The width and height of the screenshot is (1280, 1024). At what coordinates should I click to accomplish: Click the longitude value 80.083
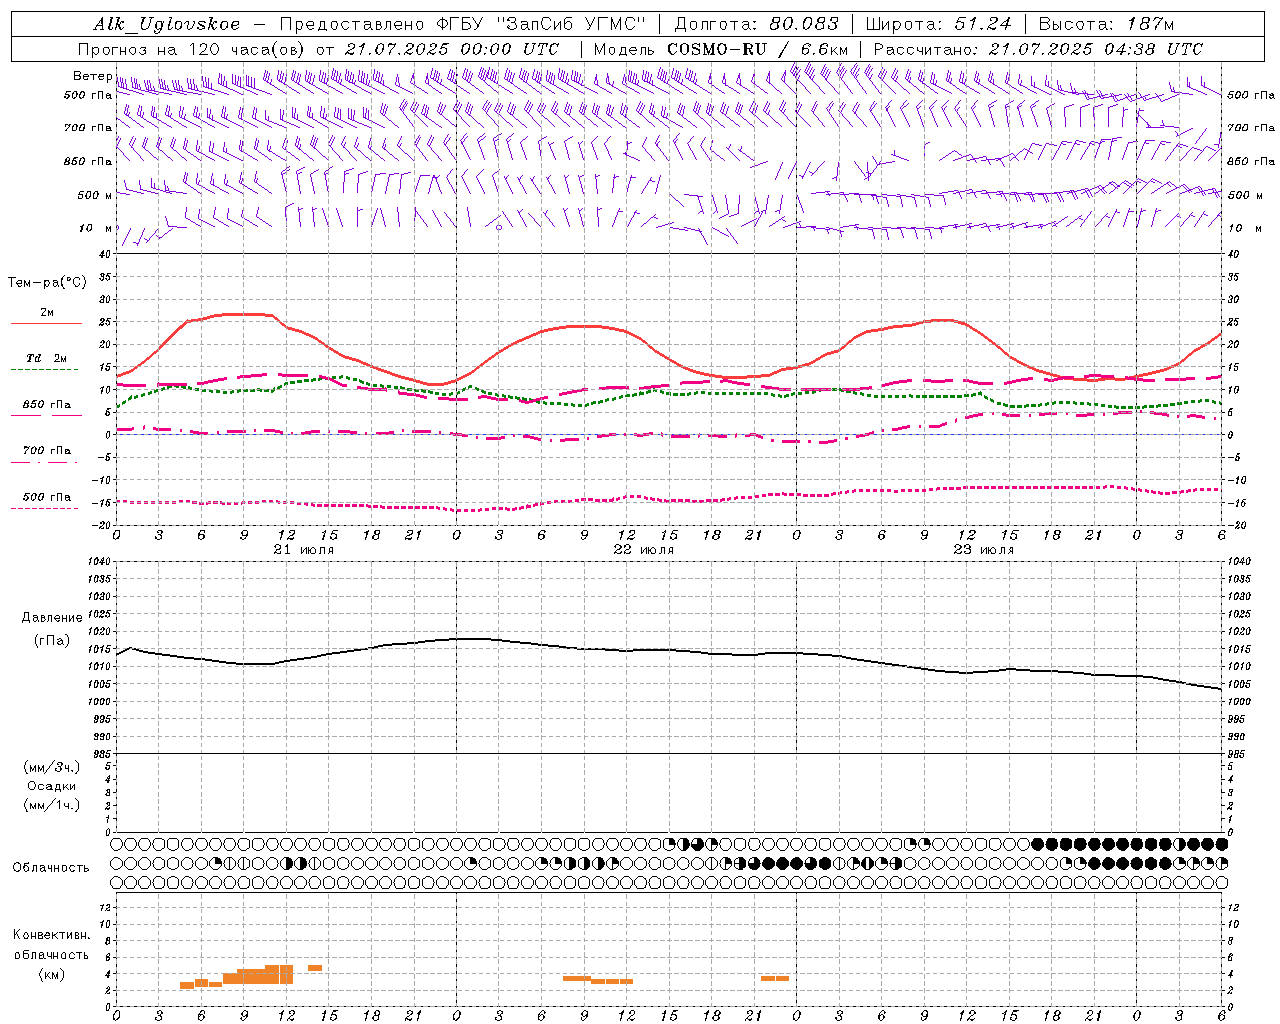click(x=805, y=24)
